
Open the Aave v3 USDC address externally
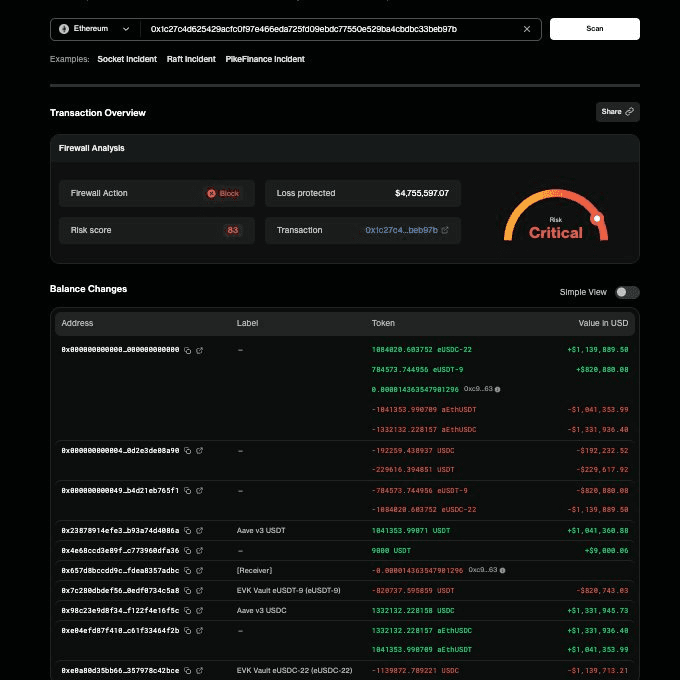199,610
